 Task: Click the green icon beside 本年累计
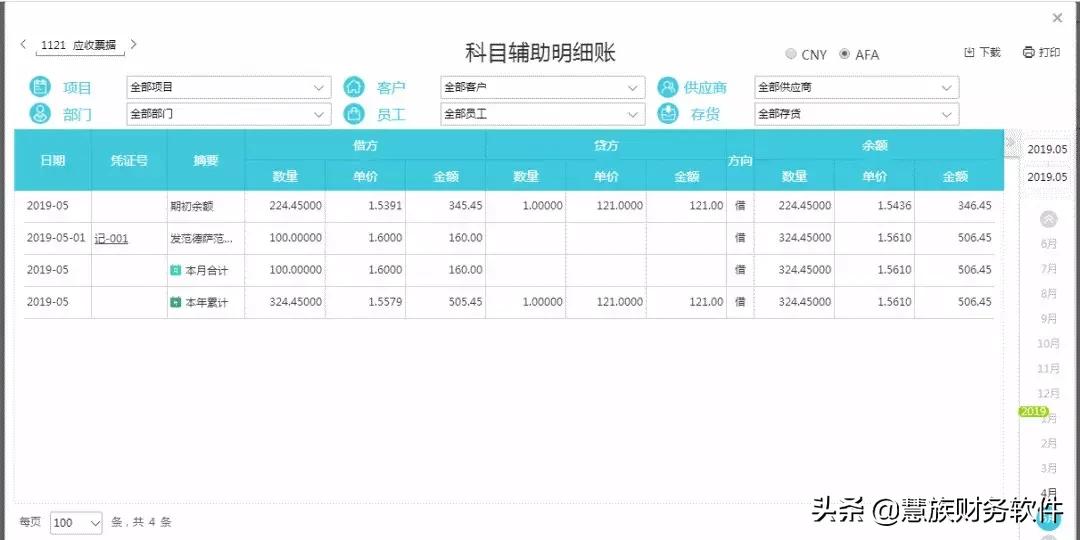176,302
